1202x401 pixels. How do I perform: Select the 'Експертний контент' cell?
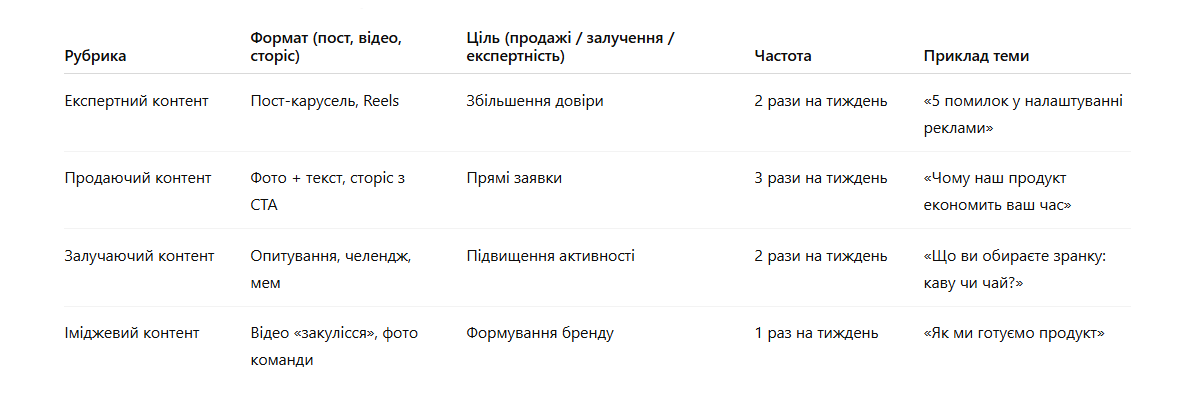tap(136, 101)
